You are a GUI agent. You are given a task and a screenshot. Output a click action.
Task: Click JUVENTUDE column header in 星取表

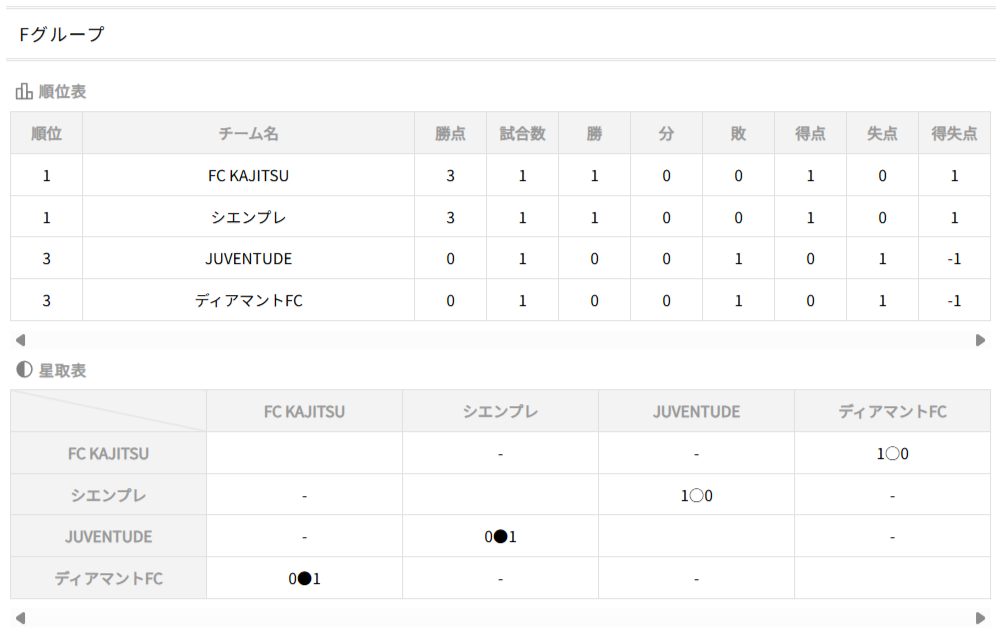(x=696, y=412)
